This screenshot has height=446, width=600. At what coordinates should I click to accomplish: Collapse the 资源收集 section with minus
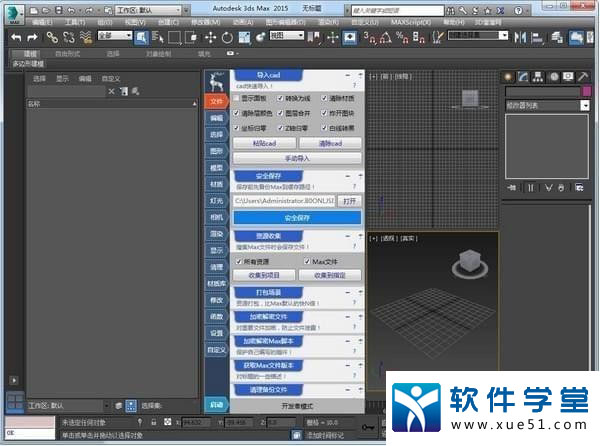(x=348, y=236)
